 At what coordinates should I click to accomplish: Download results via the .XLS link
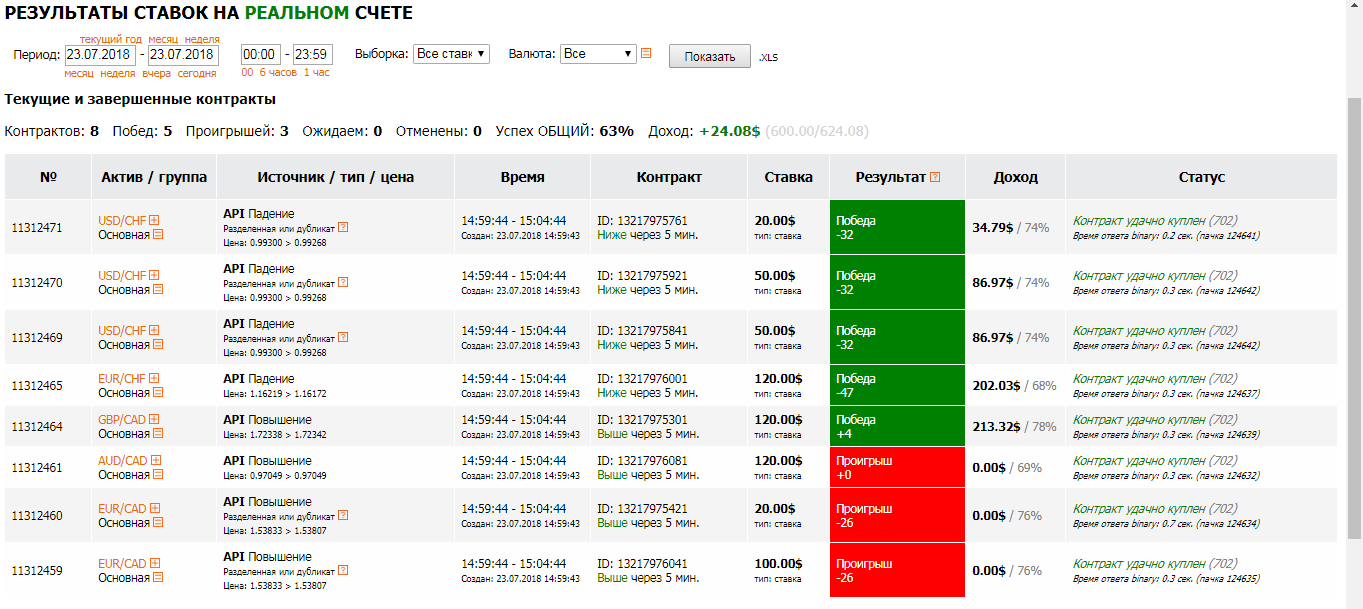coord(768,58)
